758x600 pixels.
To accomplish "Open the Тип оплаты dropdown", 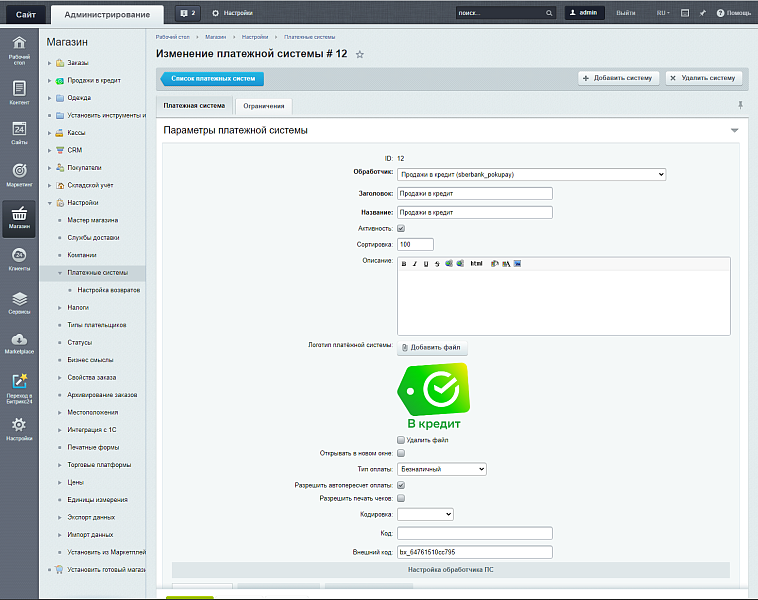I will (x=441, y=469).
